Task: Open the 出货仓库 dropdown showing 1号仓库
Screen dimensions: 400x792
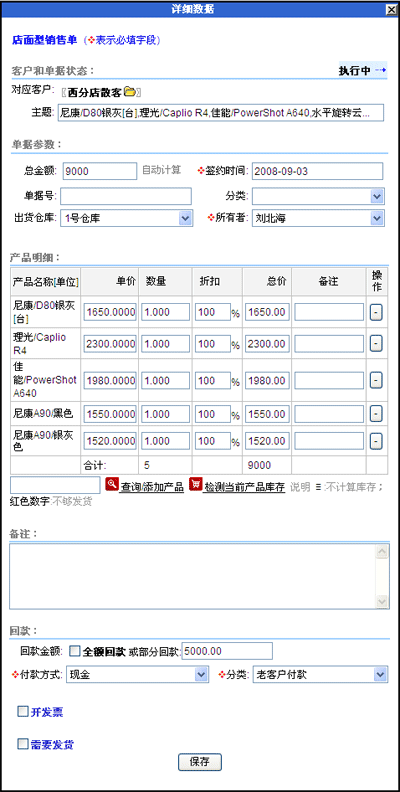Action: [x=126, y=218]
